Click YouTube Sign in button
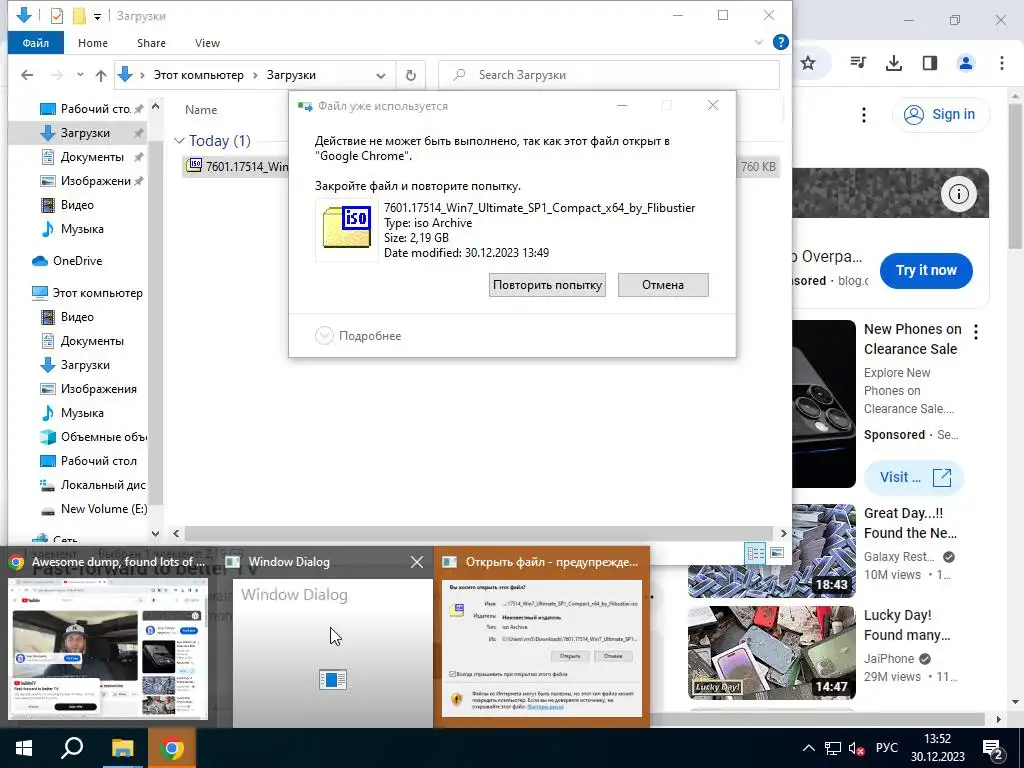 (x=940, y=114)
